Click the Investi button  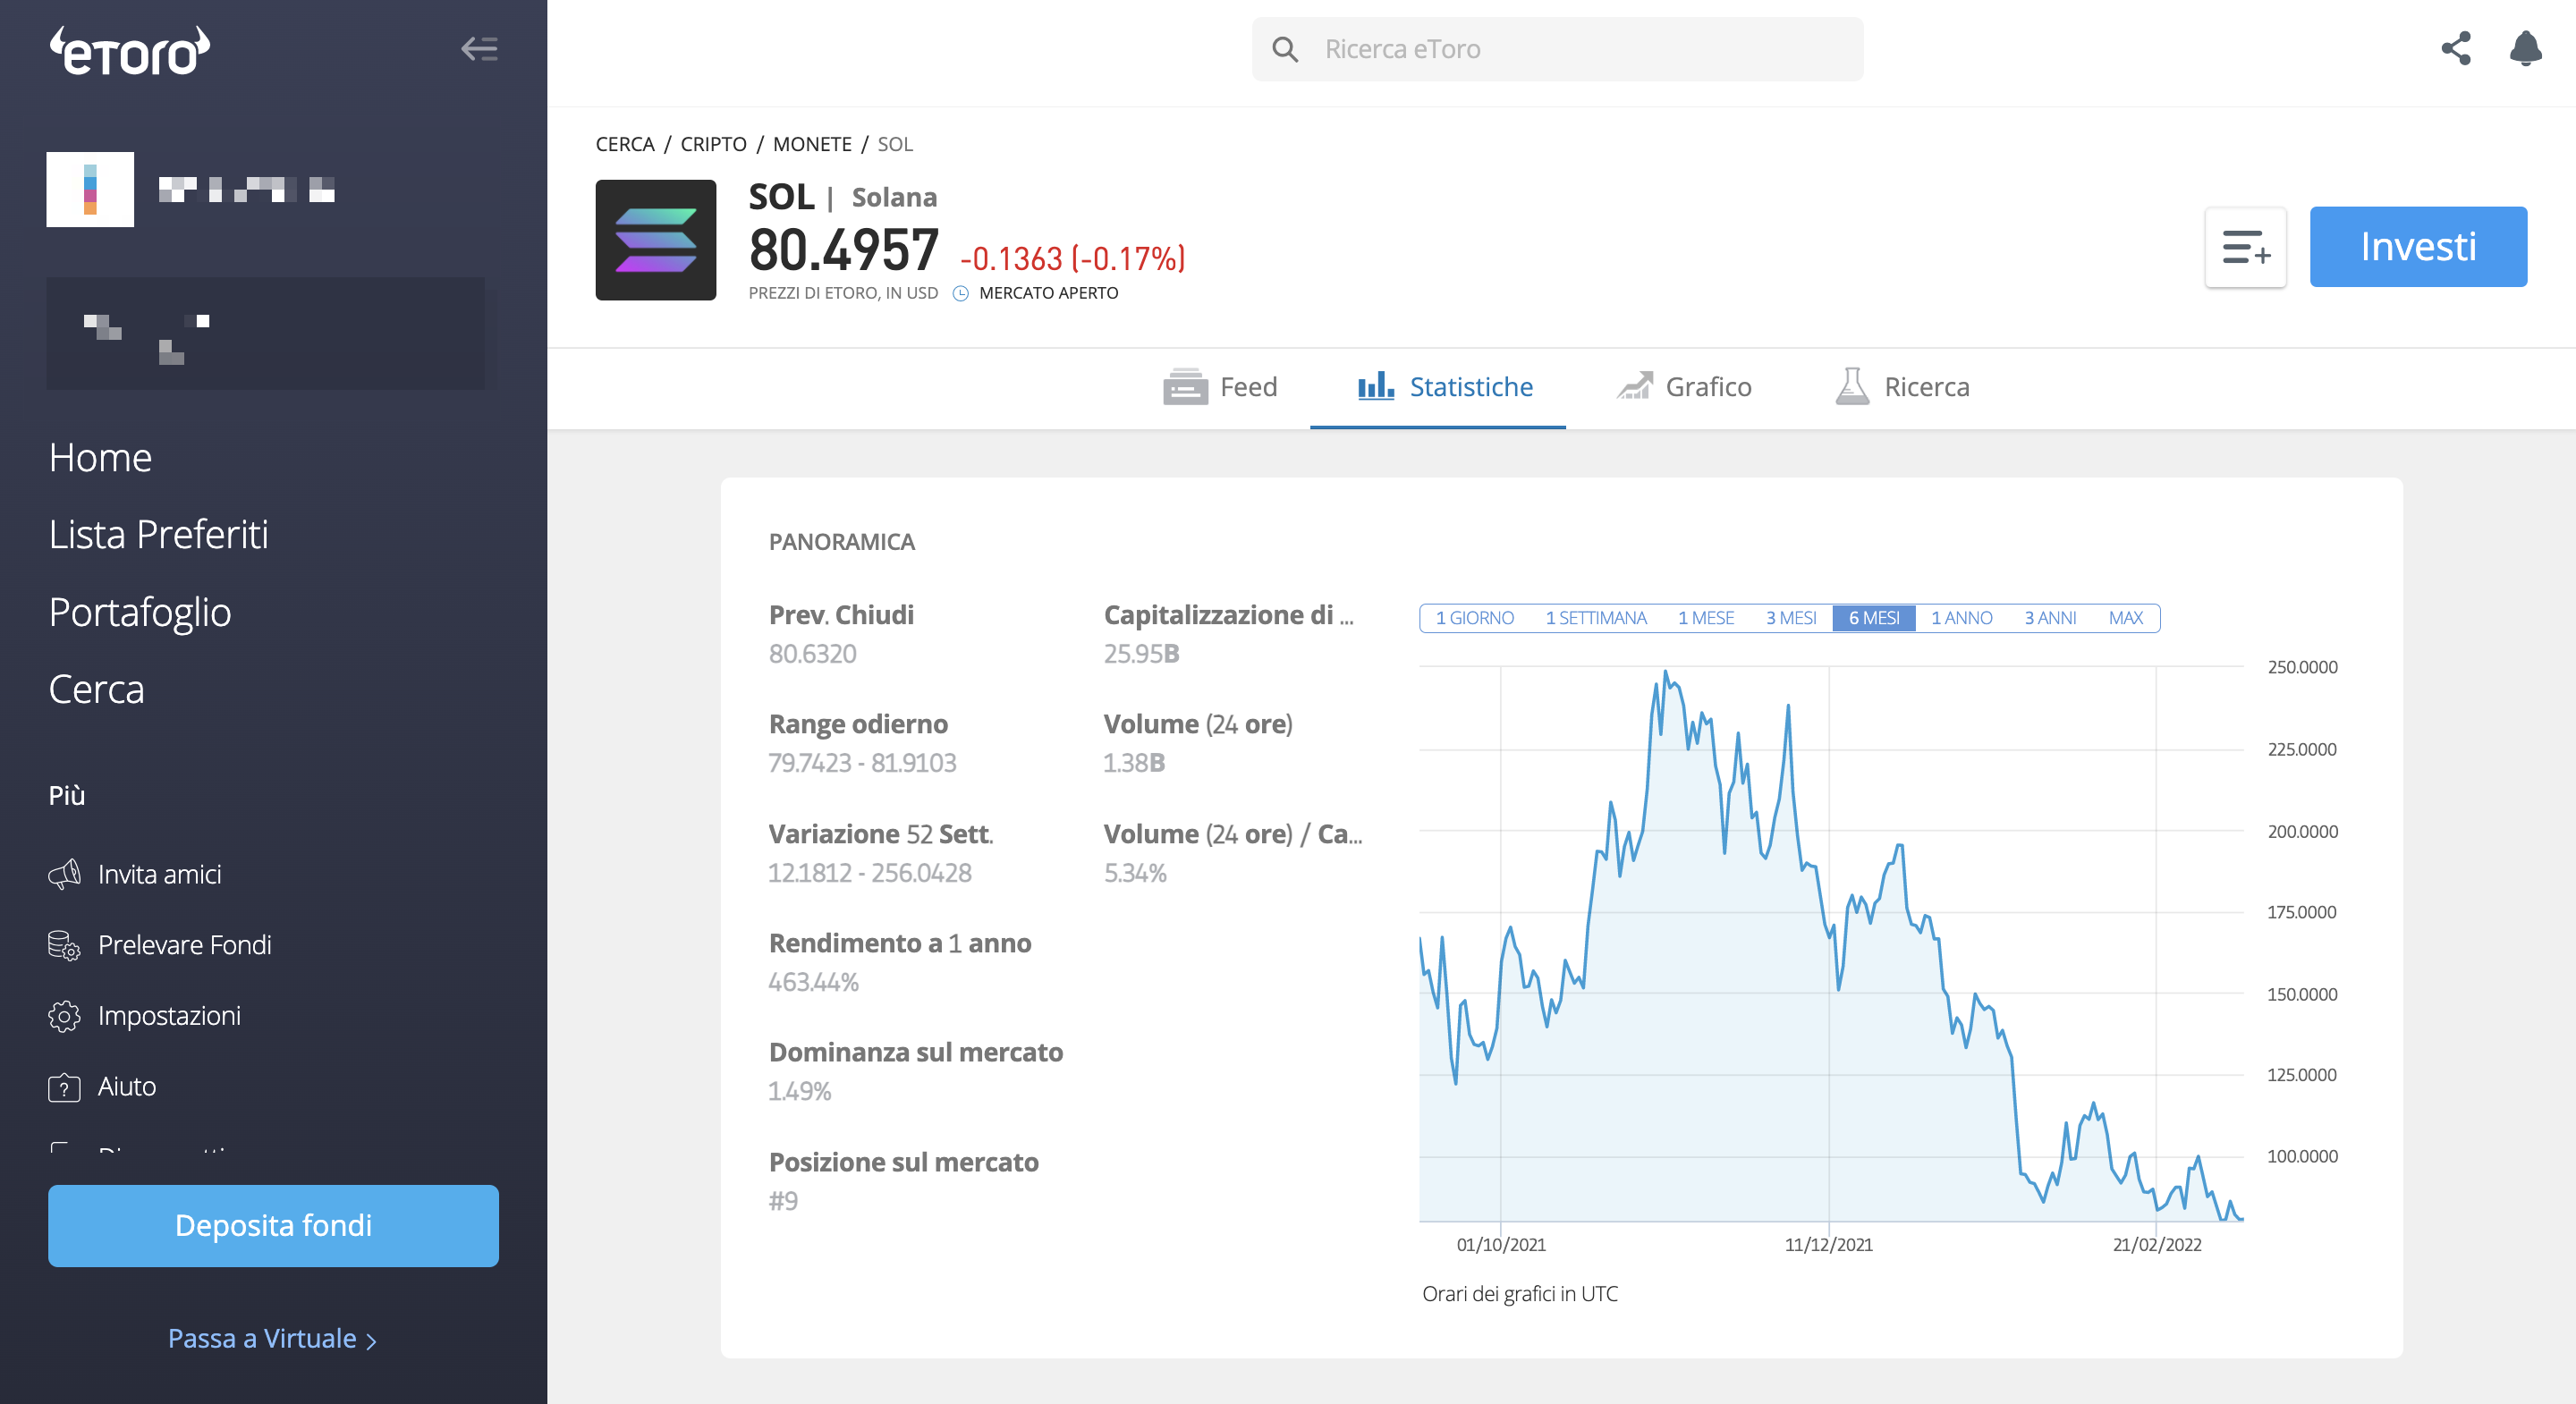pyautogui.click(x=2418, y=247)
